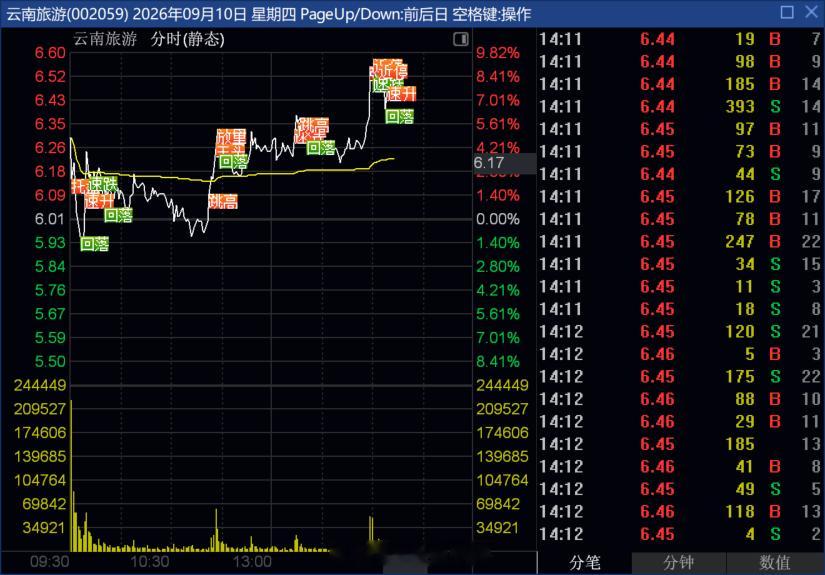Select the tick row with 88 B

click(x=680, y=399)
